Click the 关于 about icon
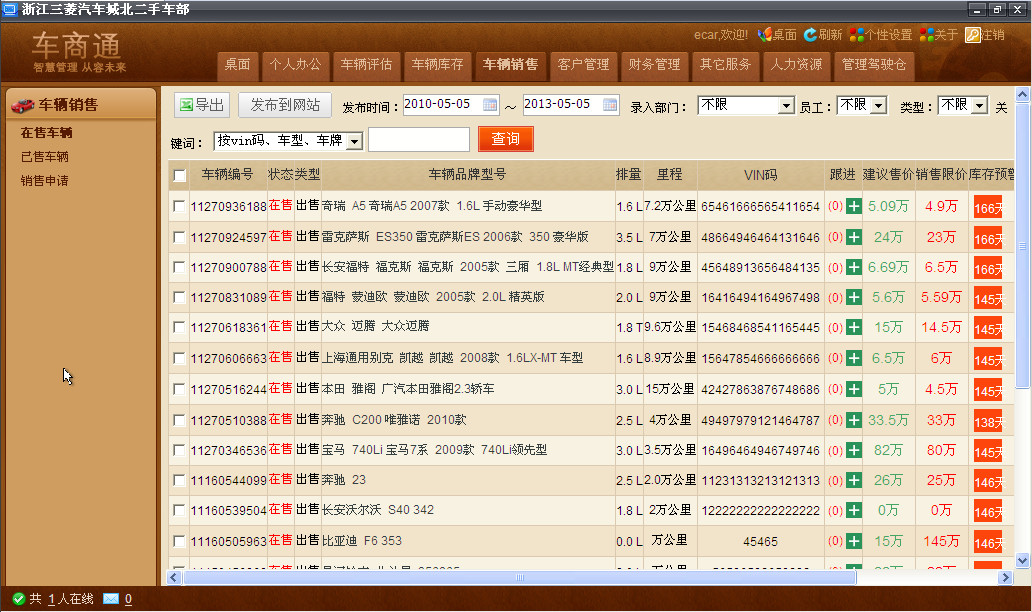 pyautogui.click(x=927, y=34)
